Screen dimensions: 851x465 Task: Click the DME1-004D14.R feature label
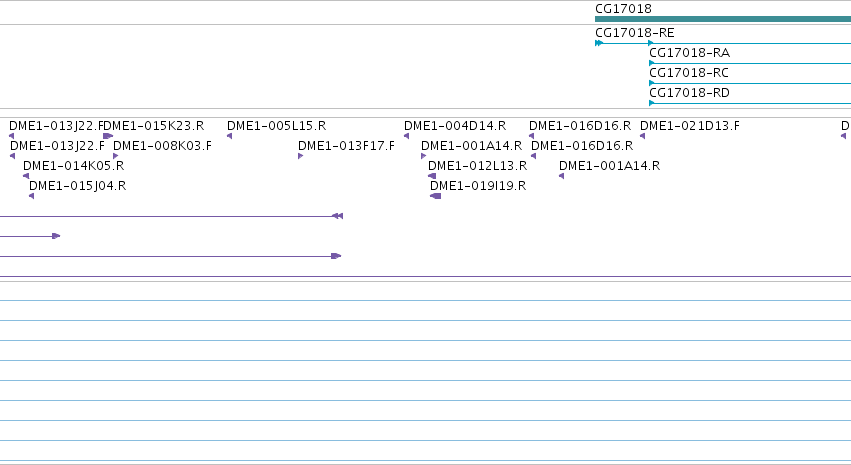click(x=455, y=126)
